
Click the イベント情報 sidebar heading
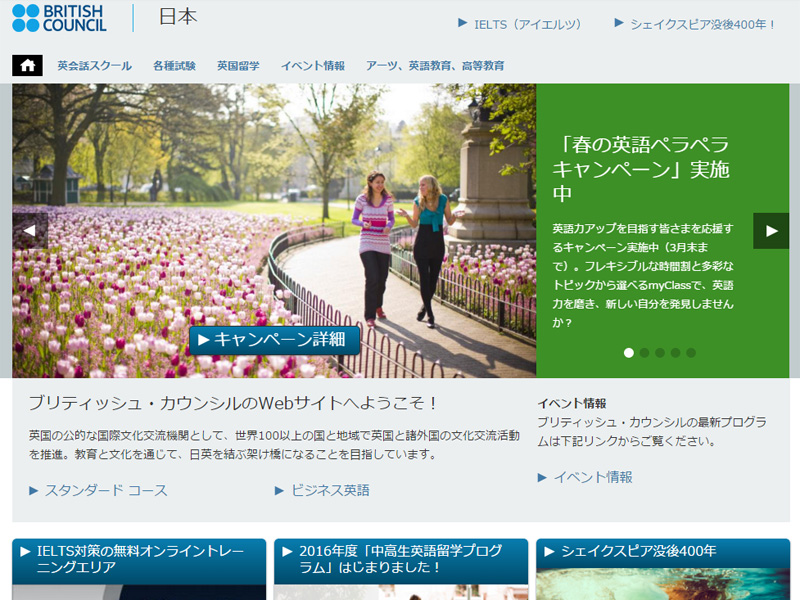[572, 404]
